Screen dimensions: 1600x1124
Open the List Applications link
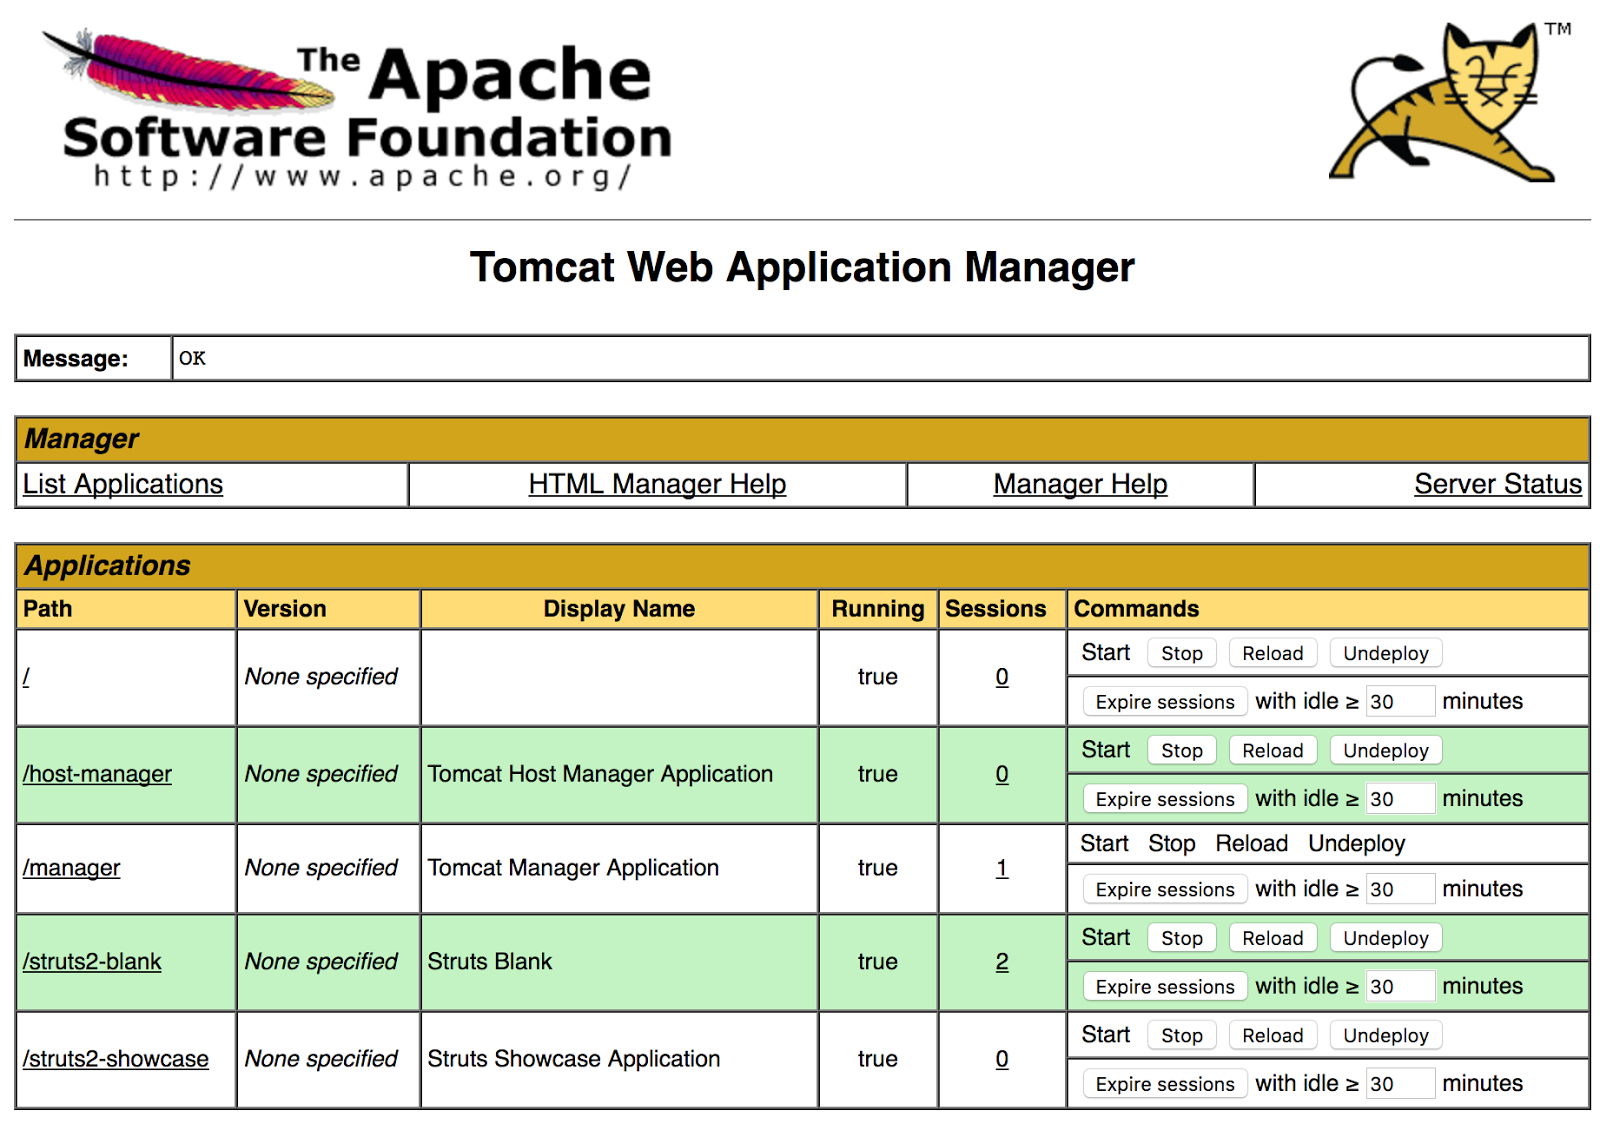(123, 484)
